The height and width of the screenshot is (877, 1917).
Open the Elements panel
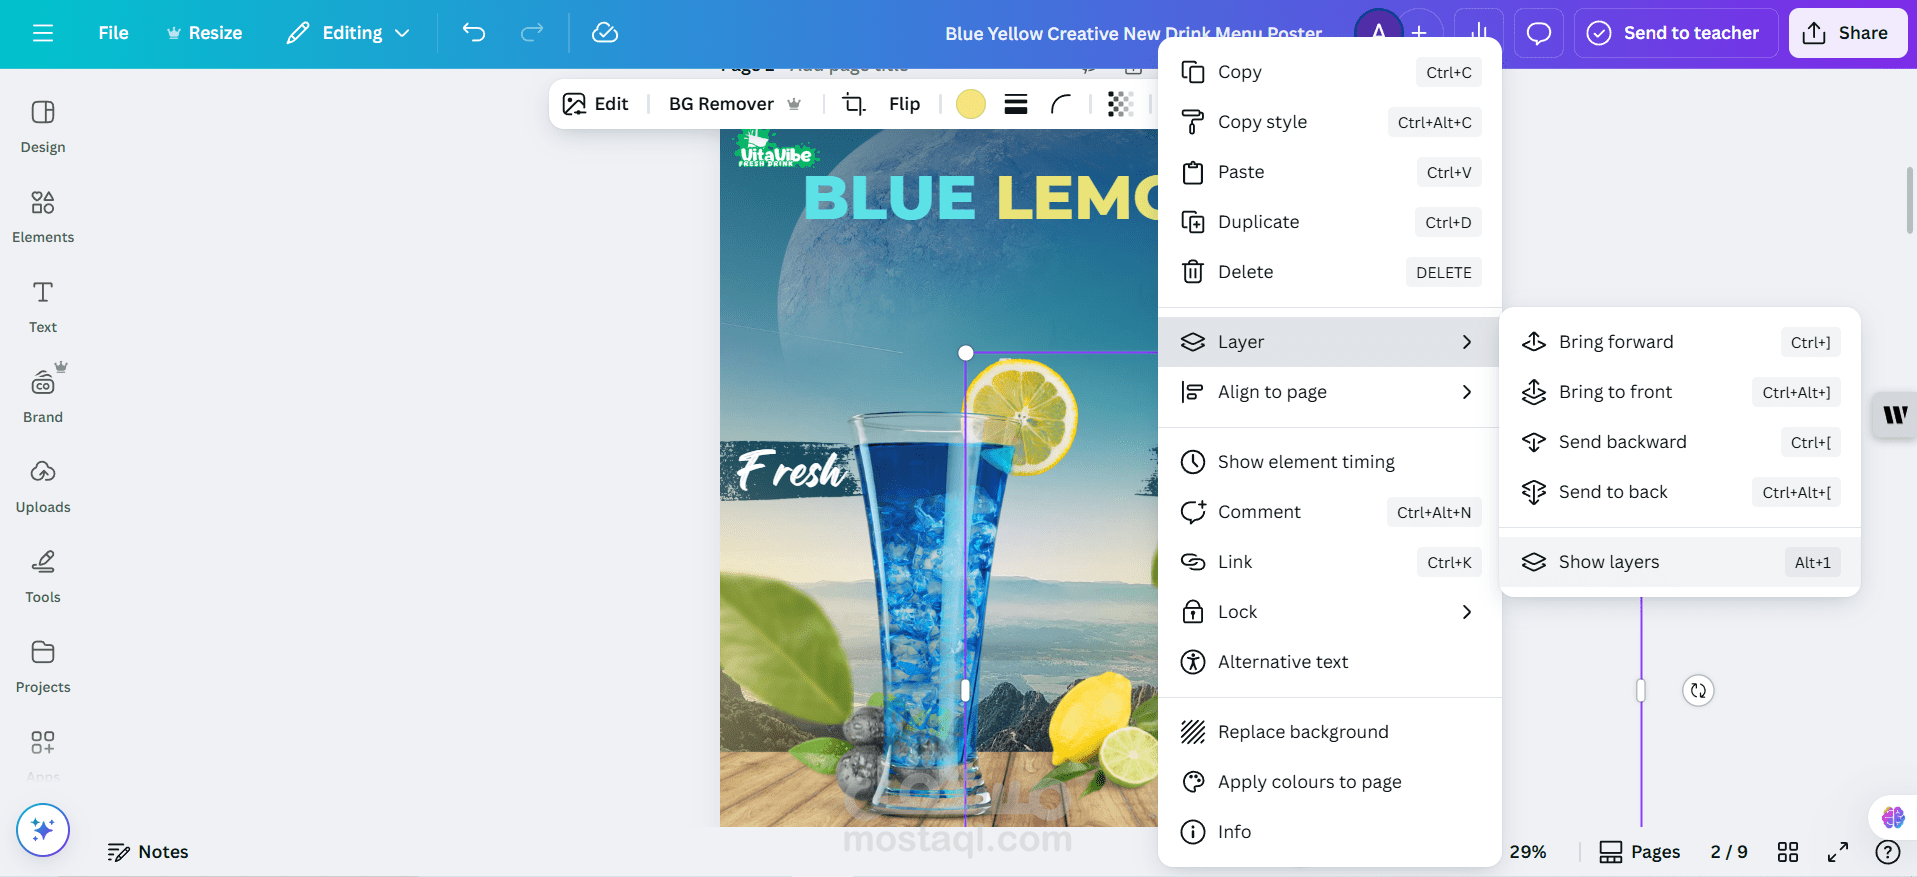coord(43,216)
